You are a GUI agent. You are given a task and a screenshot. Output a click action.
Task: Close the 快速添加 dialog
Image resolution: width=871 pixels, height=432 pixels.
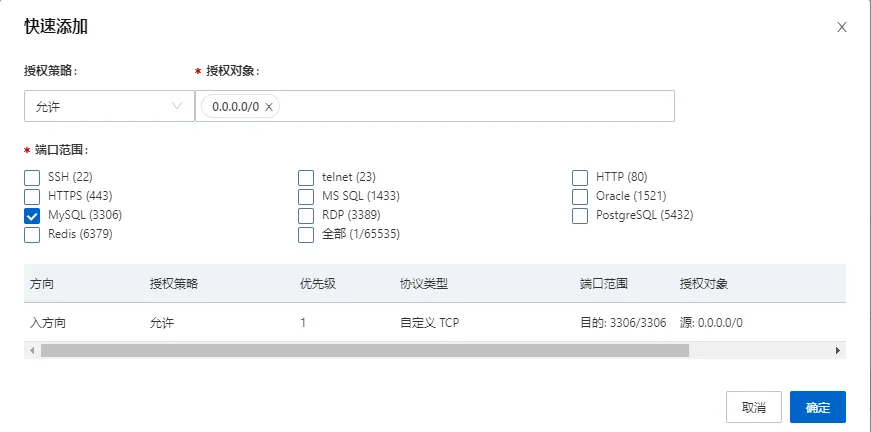click(842, 27)
